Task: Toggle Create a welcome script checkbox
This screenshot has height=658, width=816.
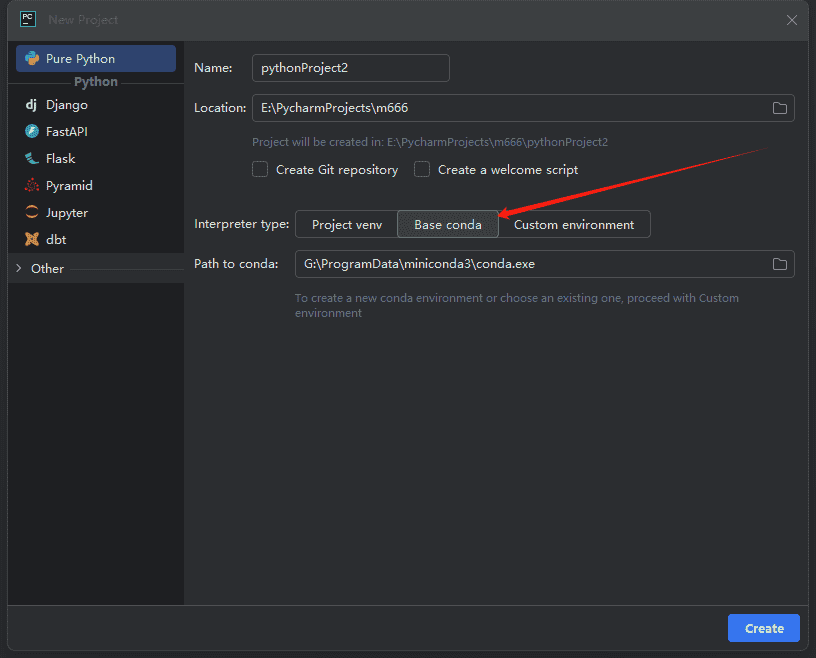Action: pos(422,170)
